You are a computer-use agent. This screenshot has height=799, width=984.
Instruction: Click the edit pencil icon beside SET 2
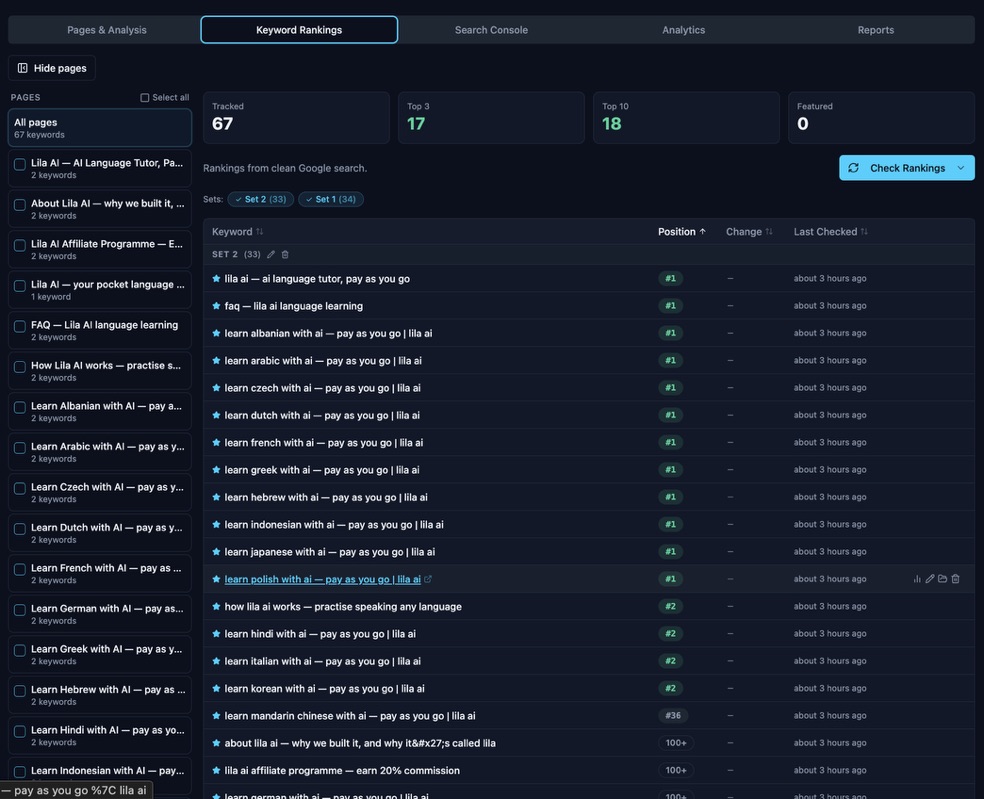pyautogui.click(x=270, y=254)
